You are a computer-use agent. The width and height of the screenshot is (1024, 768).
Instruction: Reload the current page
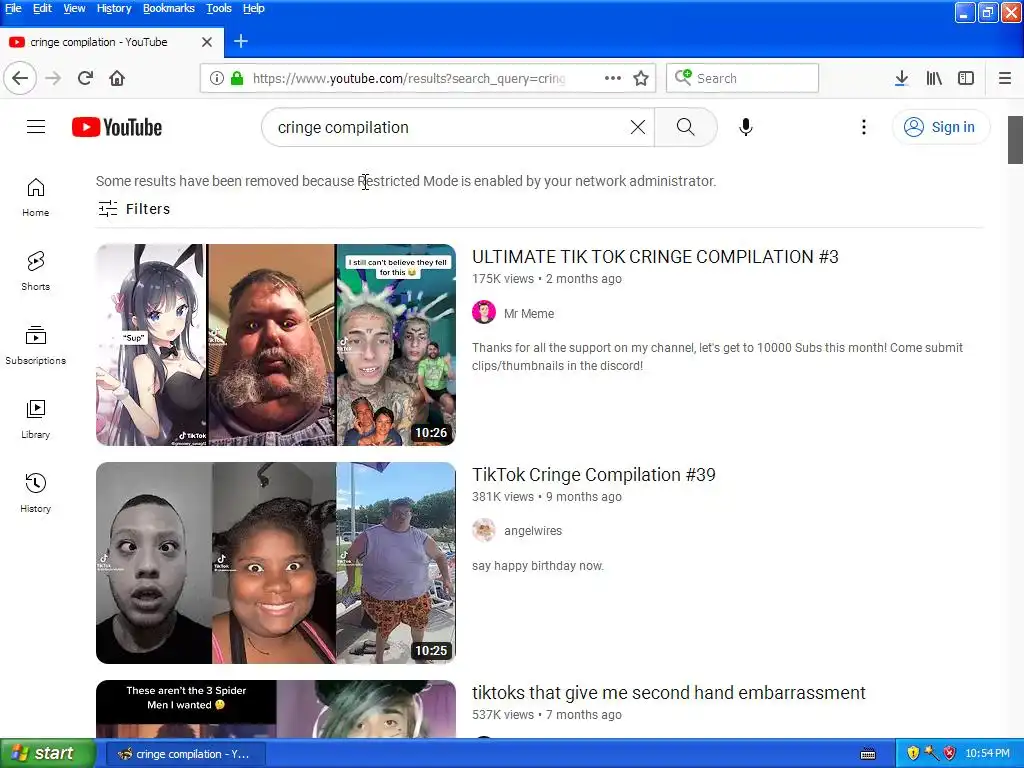click(x=85, y=78)
